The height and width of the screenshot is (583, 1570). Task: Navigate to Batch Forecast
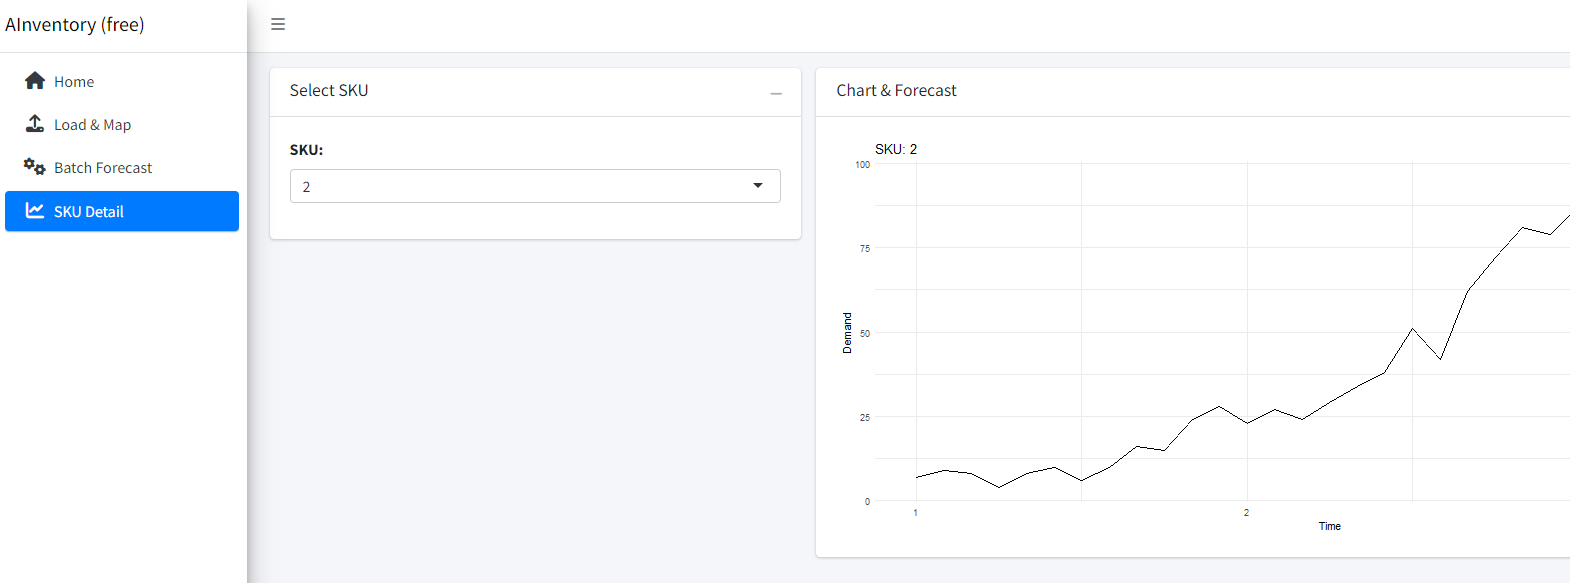click(x=122, y=167)
